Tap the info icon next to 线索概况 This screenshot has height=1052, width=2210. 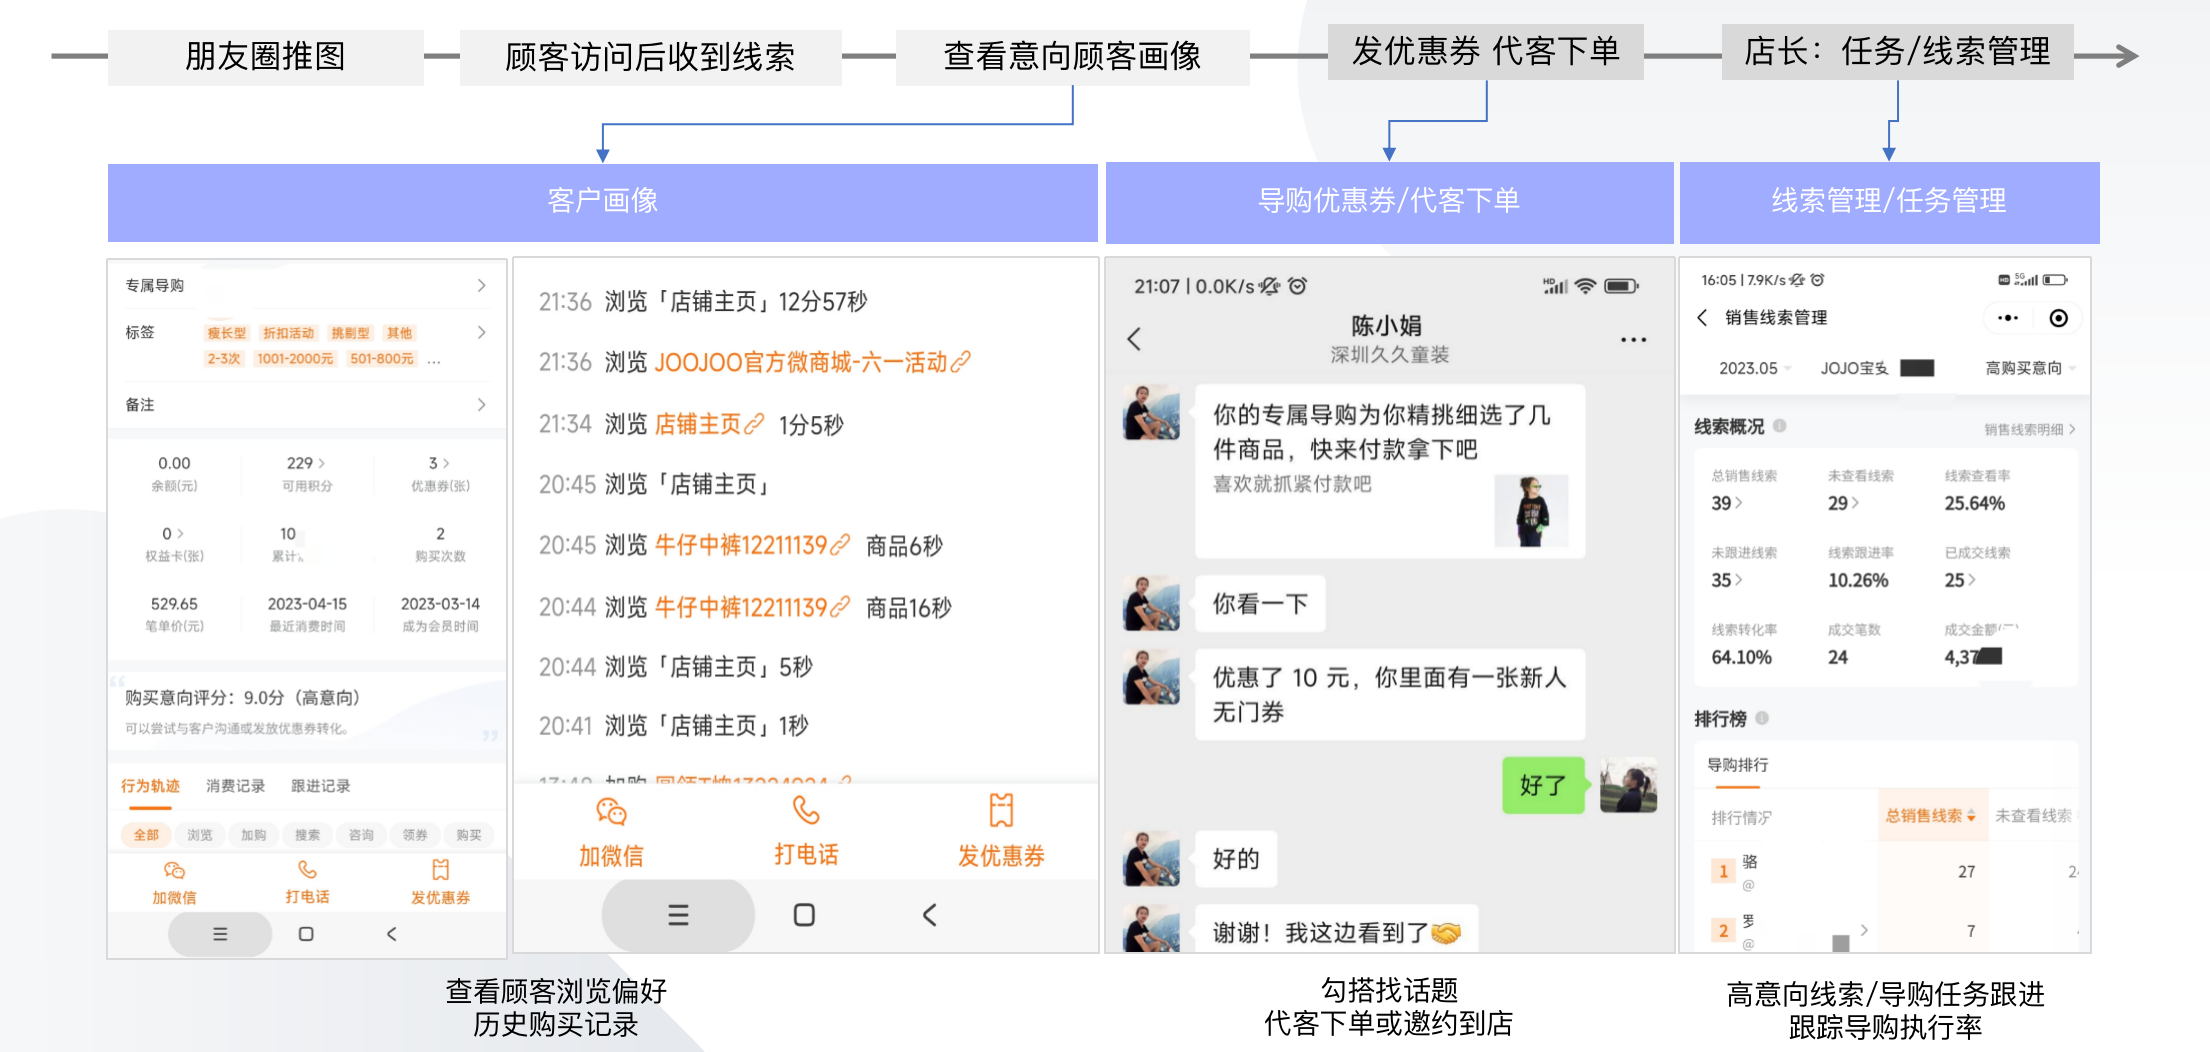pos(1780,426)
